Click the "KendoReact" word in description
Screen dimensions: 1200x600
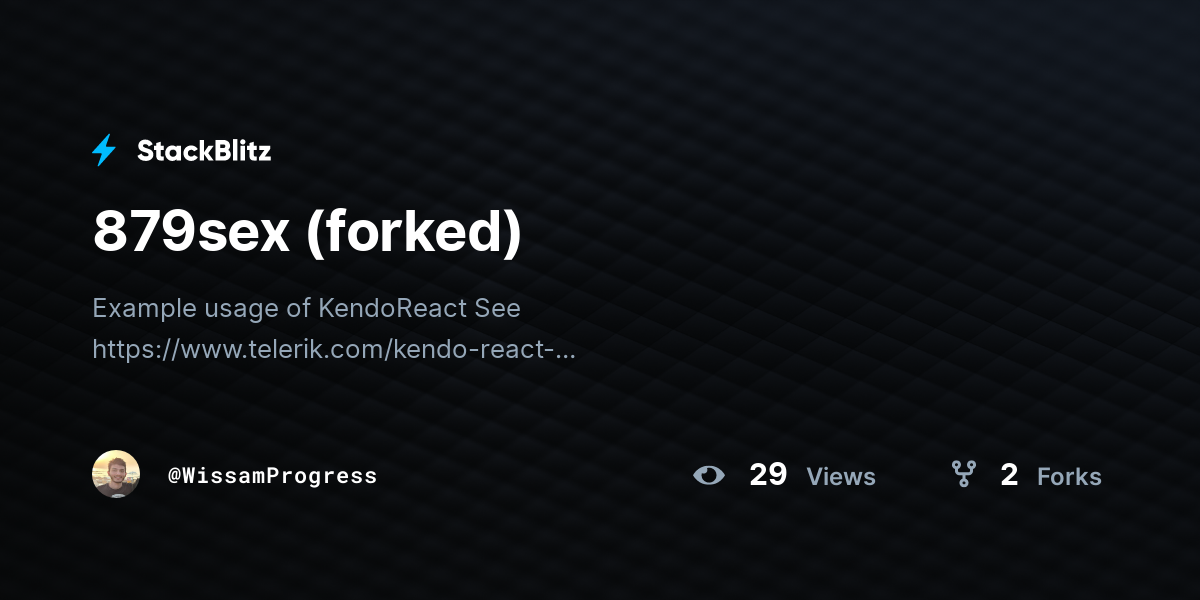393,308
